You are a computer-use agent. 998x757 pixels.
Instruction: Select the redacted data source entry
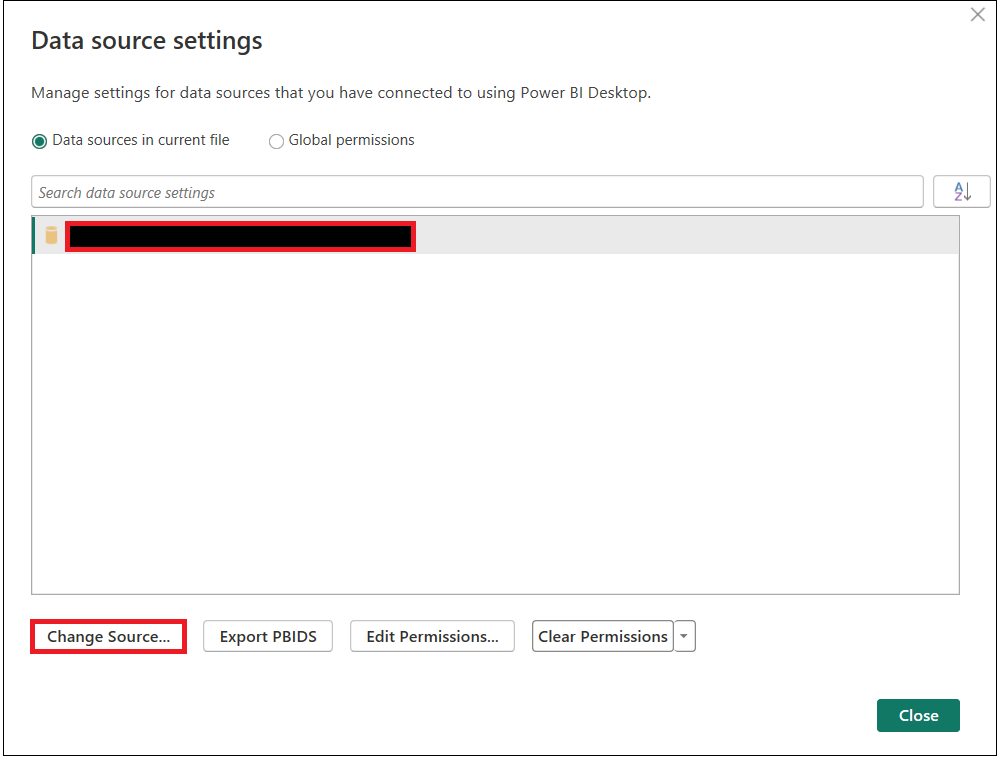[240, 236]
